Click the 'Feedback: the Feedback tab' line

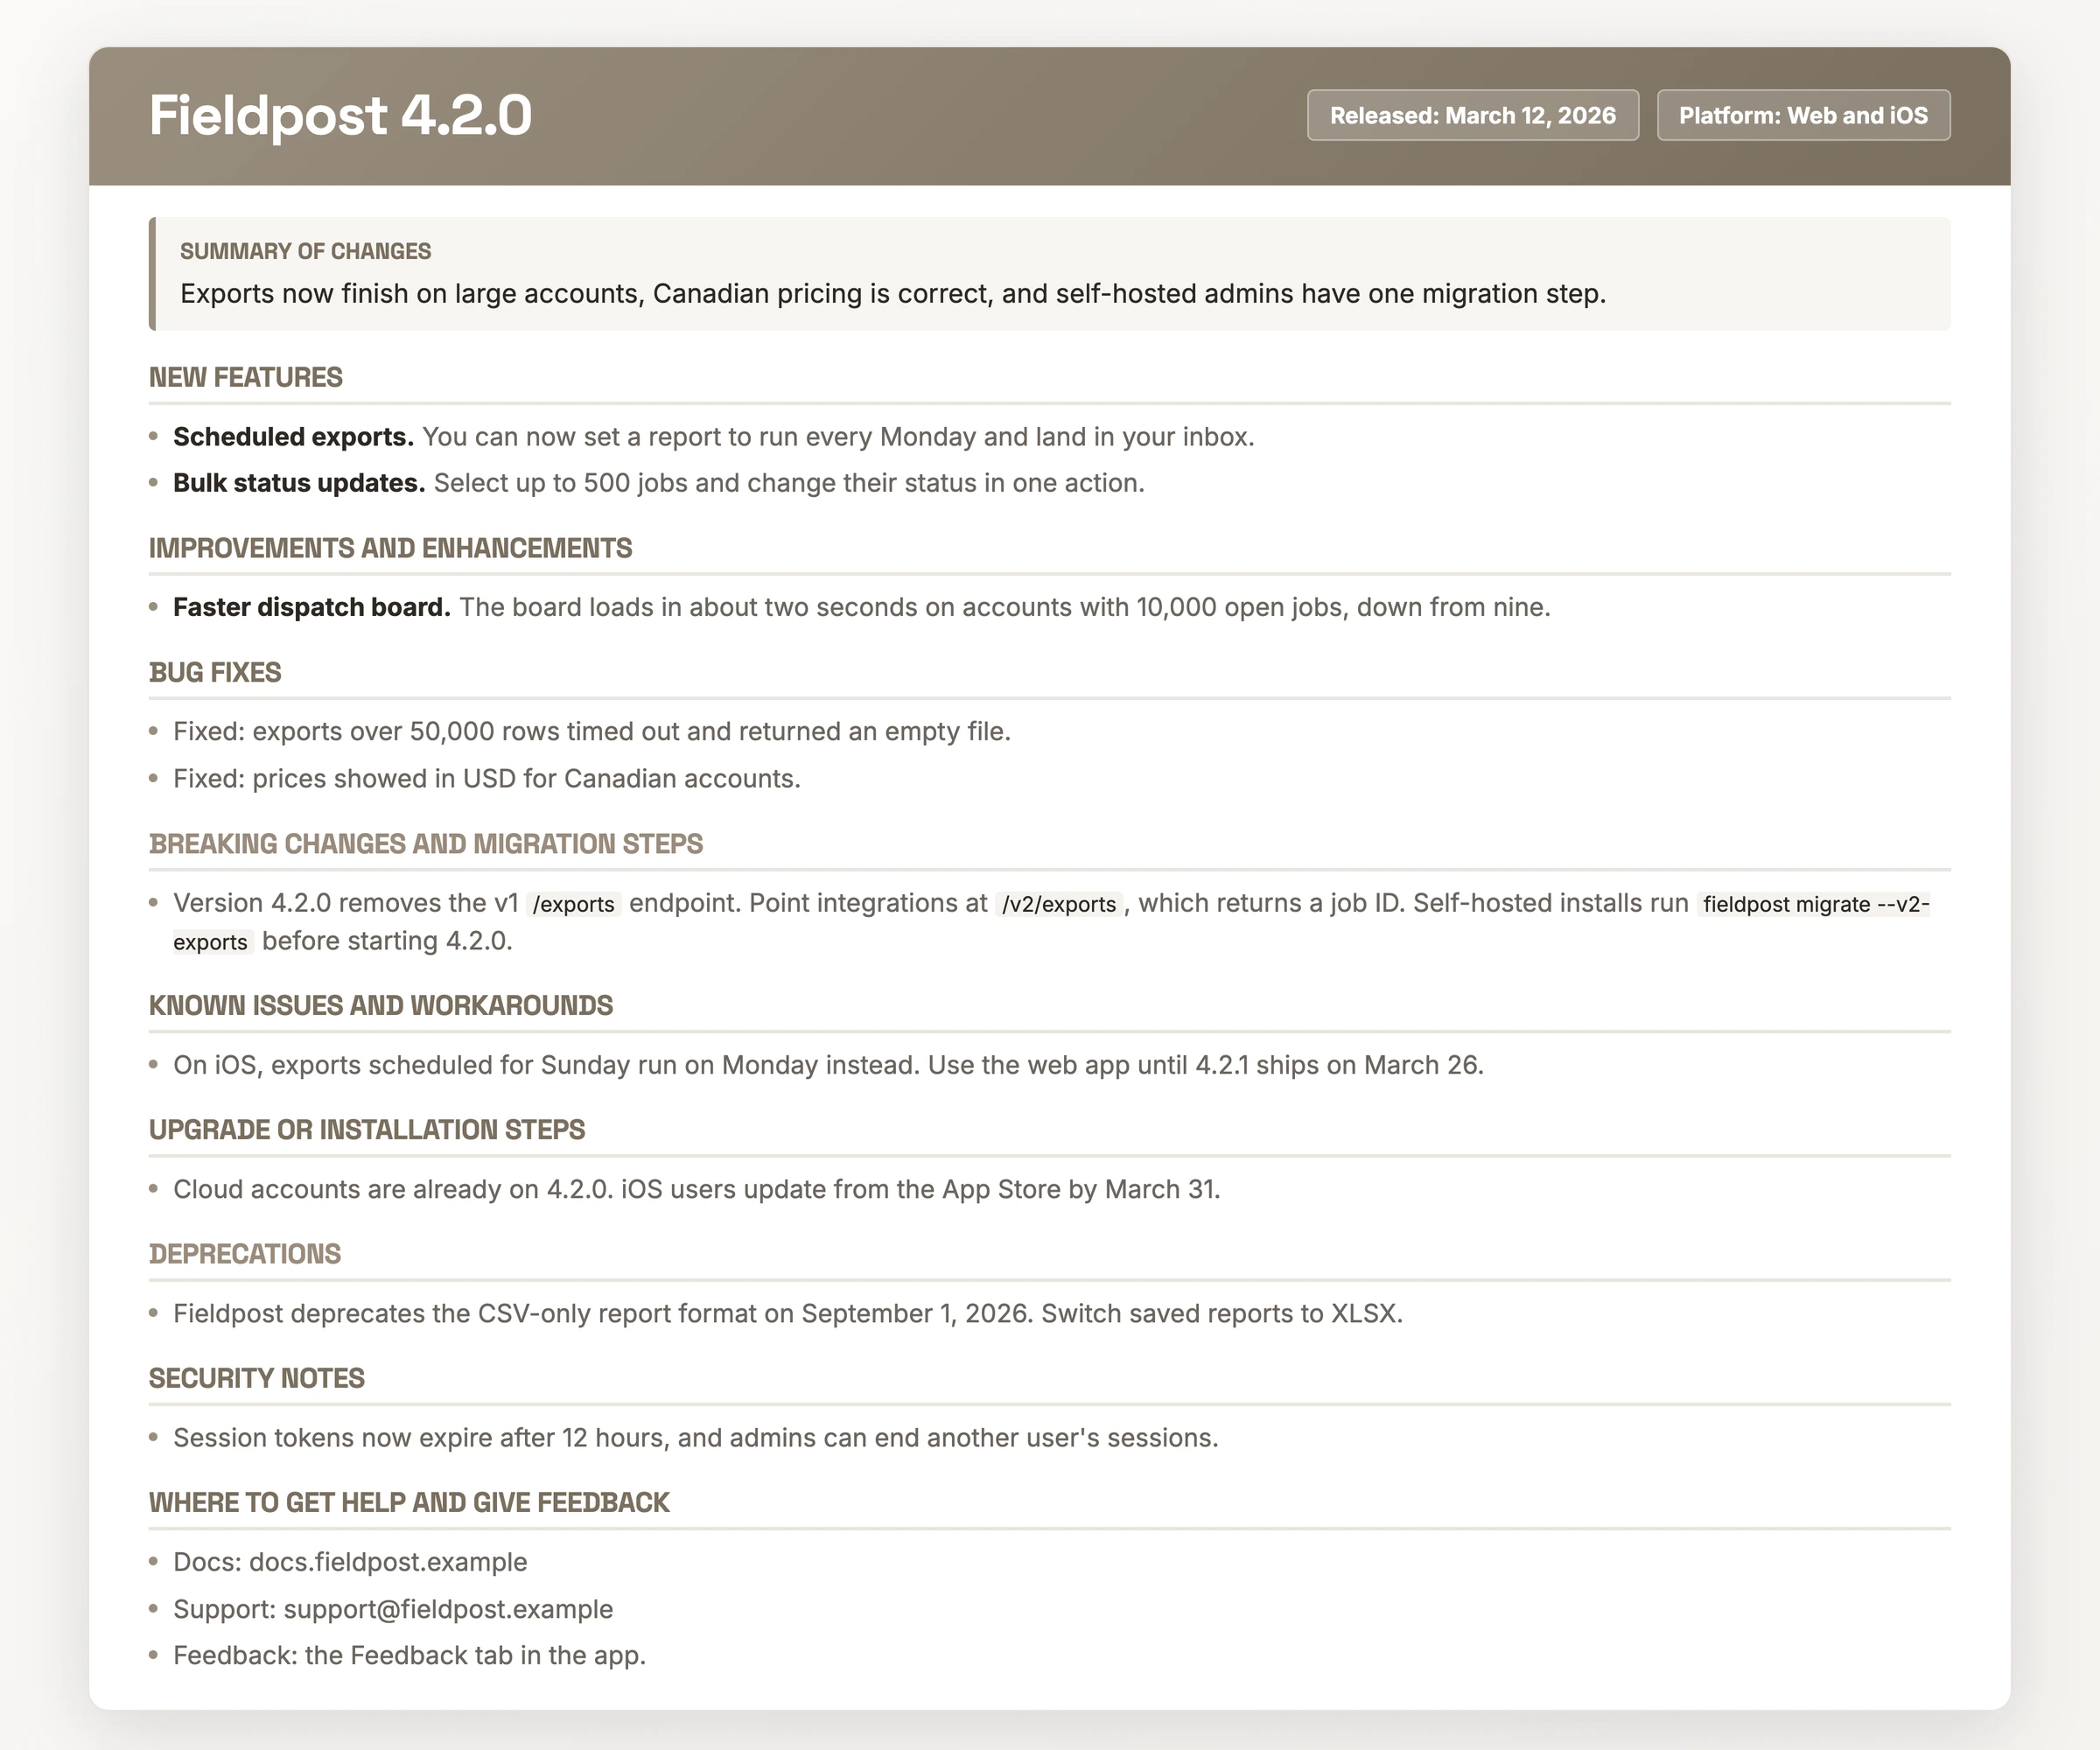pyautogui.click(x=410, y=1655)
